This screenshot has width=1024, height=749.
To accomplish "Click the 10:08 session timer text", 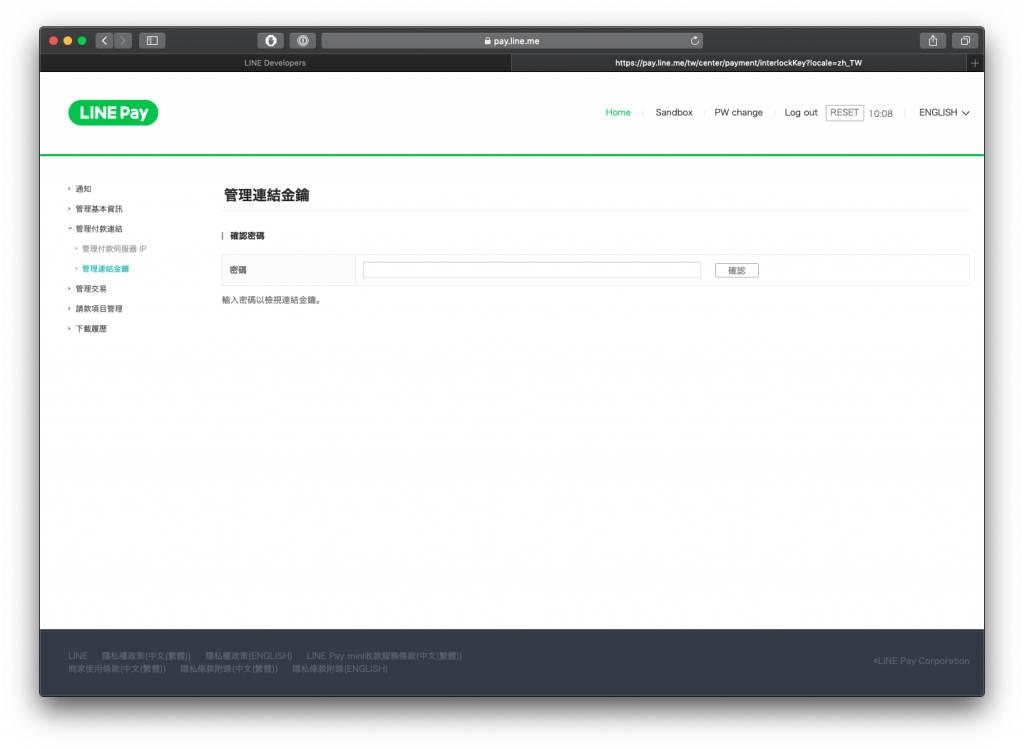I will 880,113.
